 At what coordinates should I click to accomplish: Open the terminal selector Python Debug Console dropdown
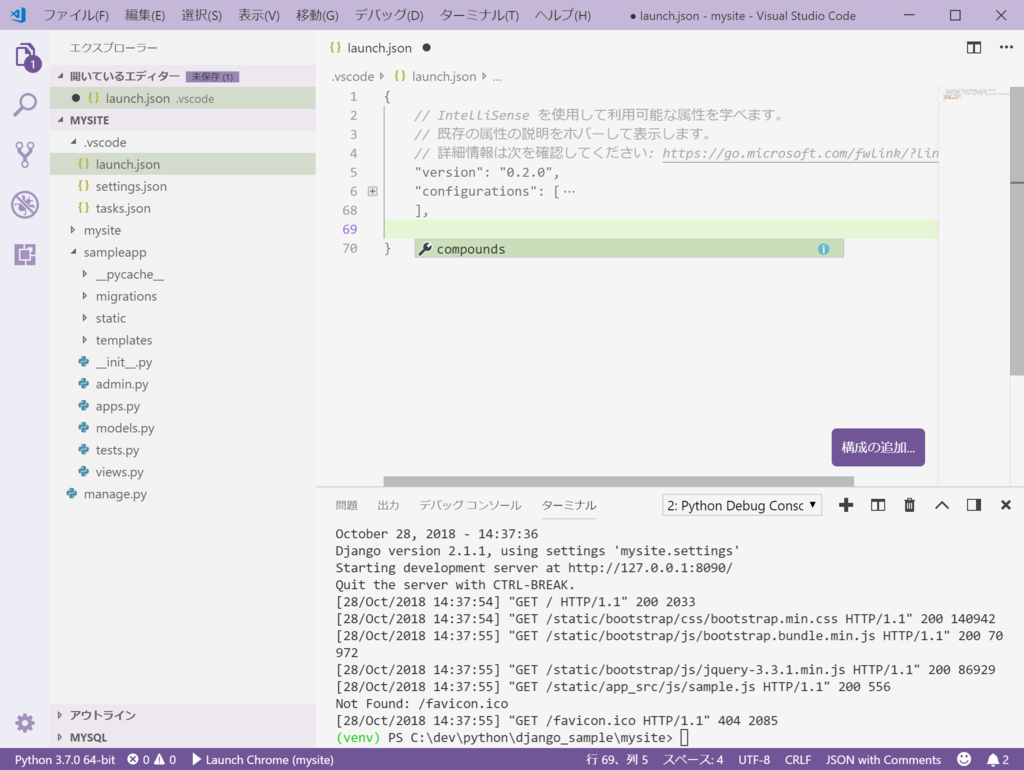click(x=742, y=505)
